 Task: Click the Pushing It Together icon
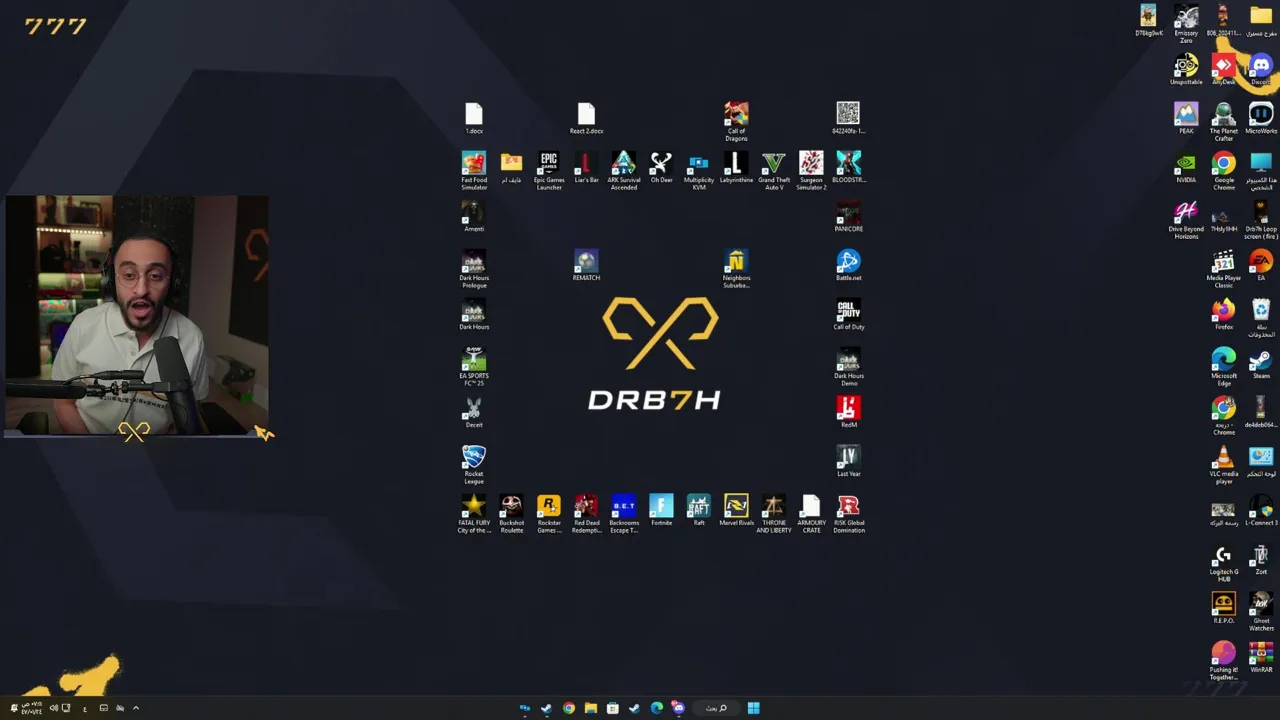click(x=1224, y=661)
